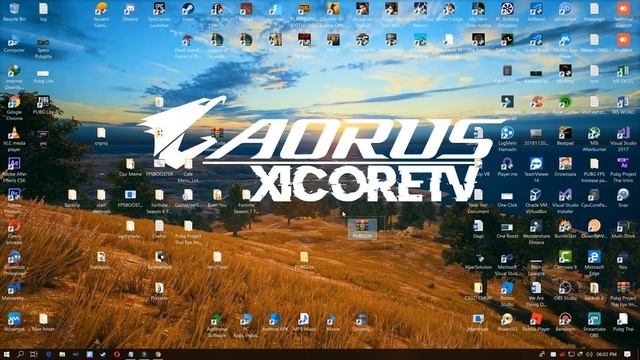Click the taskbar search icon
The width and height of the screenshot is (640, 360).
(20, 354)
